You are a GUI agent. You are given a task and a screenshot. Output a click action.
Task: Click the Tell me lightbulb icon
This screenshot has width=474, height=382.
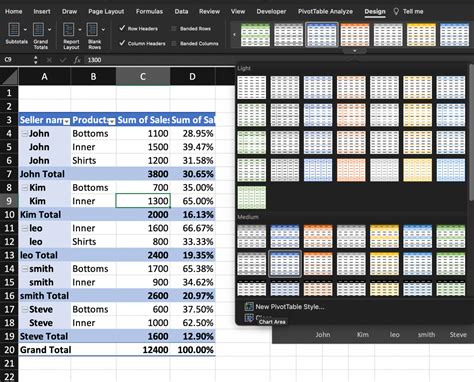tap(396, 12)
